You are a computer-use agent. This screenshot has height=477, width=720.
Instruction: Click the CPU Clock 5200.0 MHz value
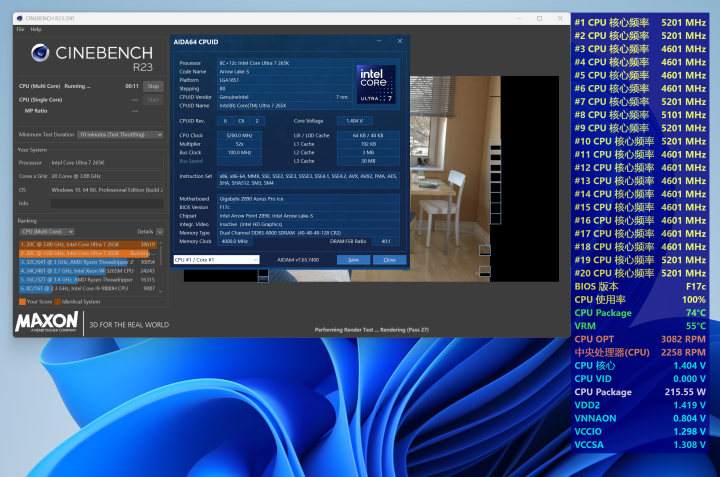coord(239,135)
